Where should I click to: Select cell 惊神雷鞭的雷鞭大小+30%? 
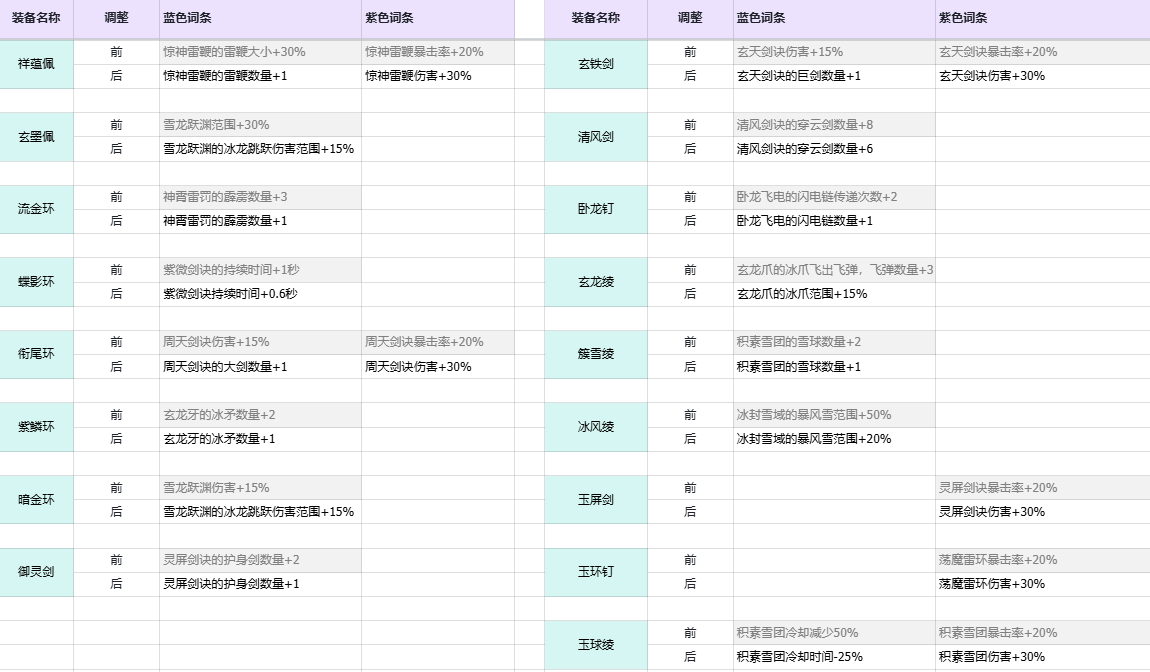[260, 52]
